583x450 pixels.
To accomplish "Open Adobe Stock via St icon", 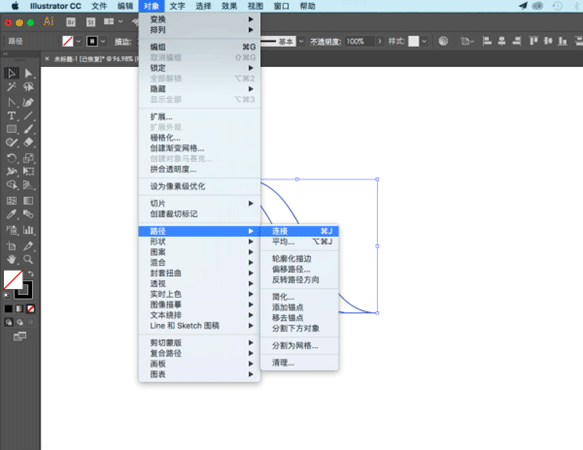I will [x=91, y=22].
